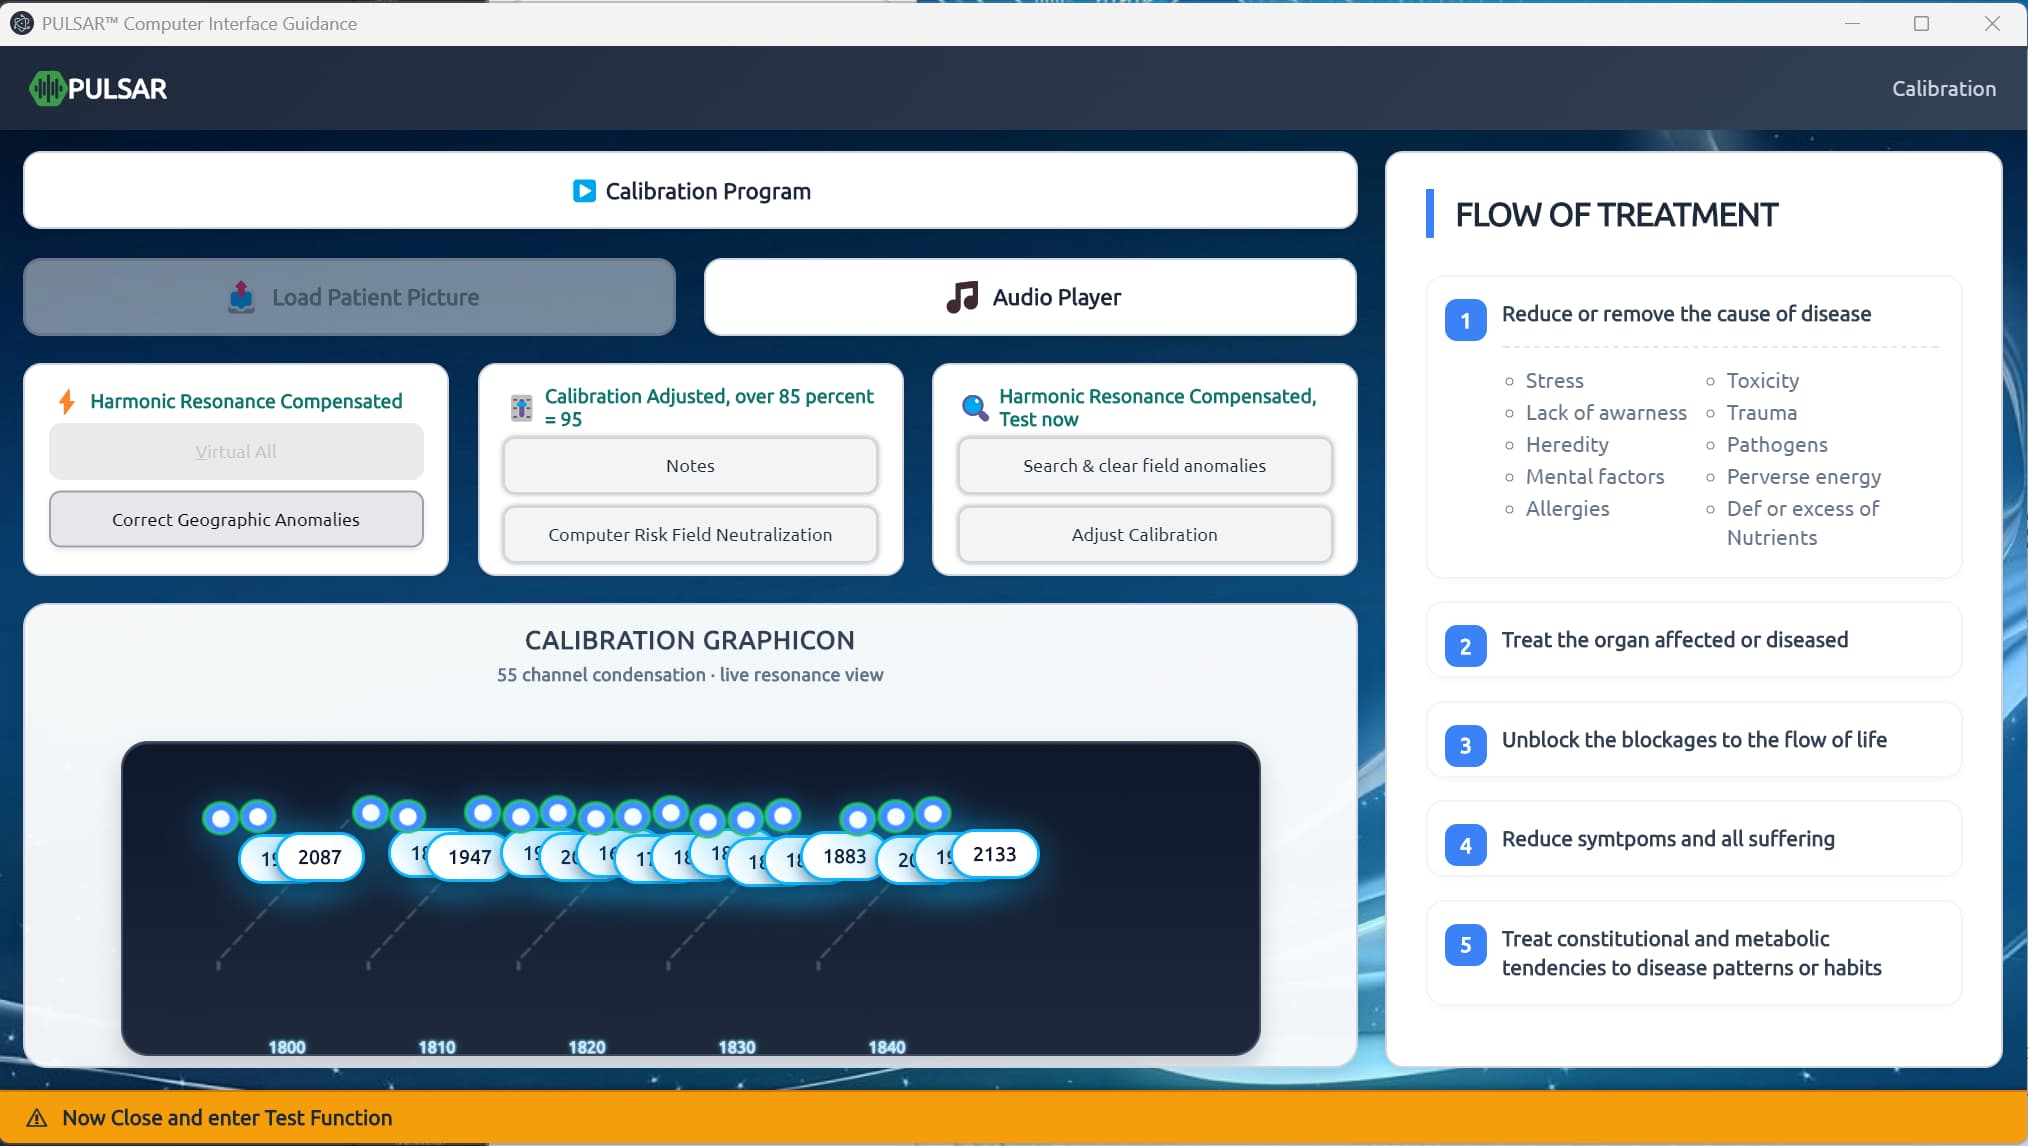Click the 1810 axis label

pyautogui.click(x=437, y=1047)
